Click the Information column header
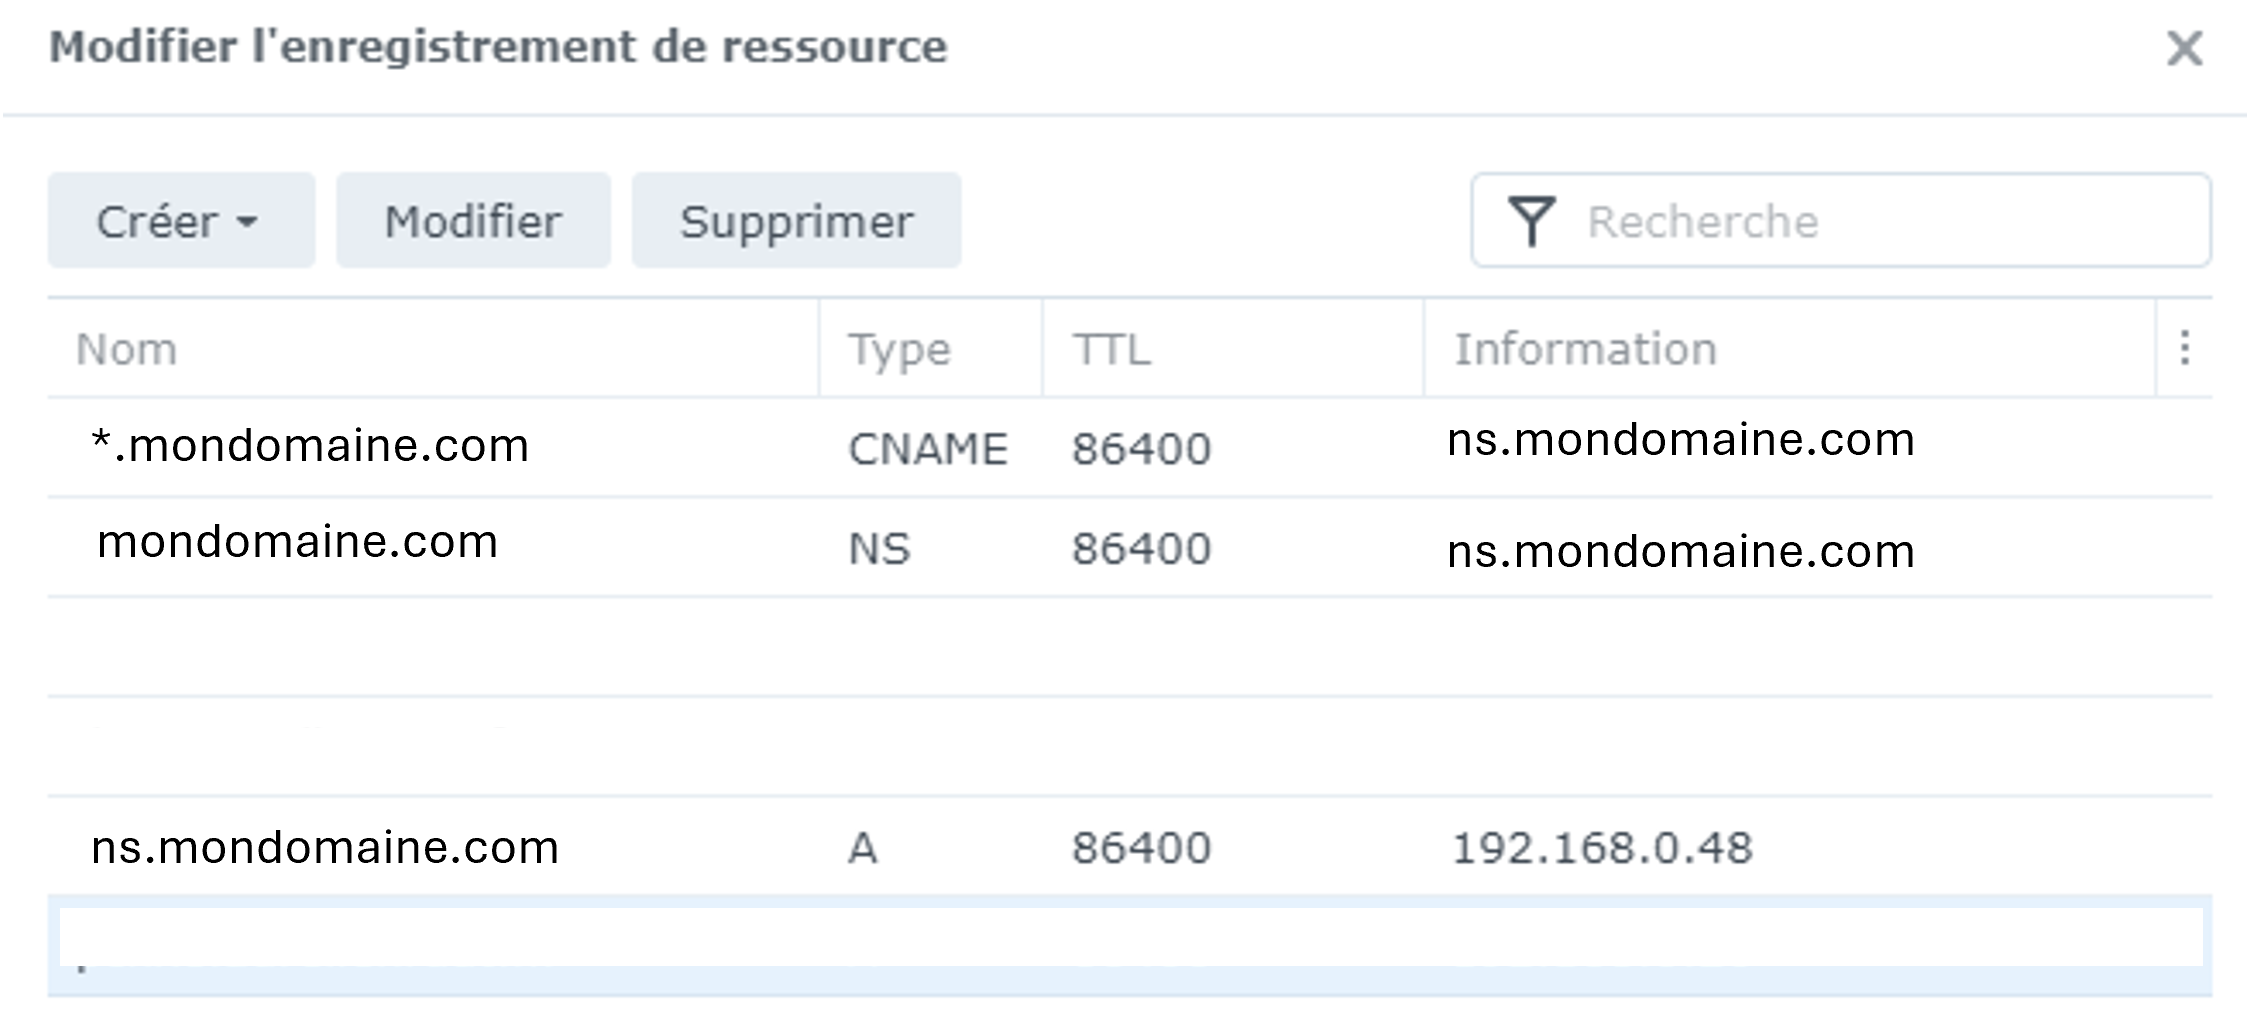The width and height of the screenshot is (2247, 1035). tap(1585, 349)
